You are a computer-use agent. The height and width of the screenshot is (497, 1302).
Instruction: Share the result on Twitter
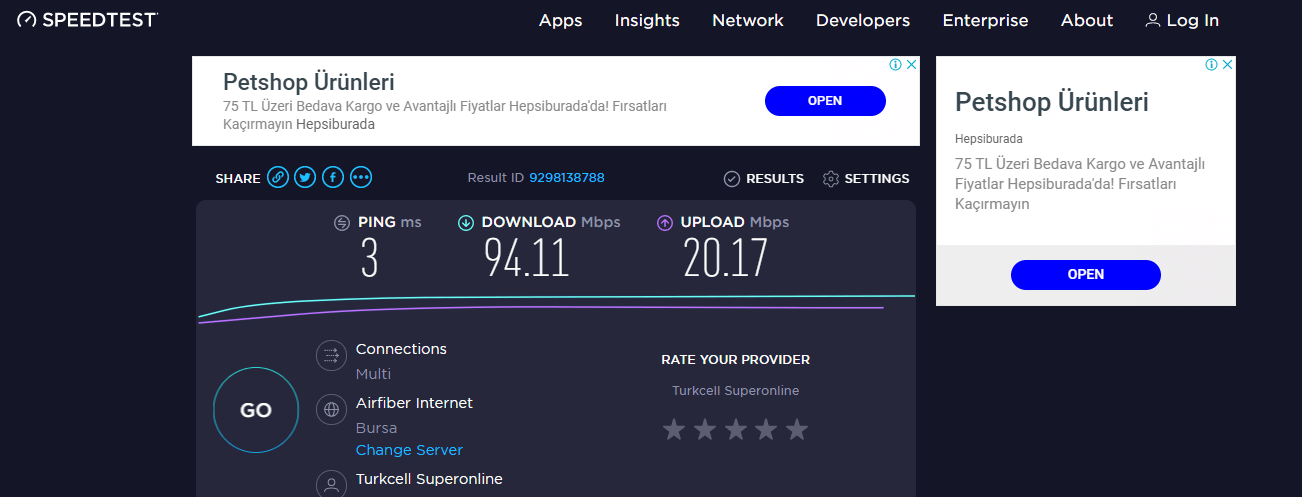pos(305,178)
